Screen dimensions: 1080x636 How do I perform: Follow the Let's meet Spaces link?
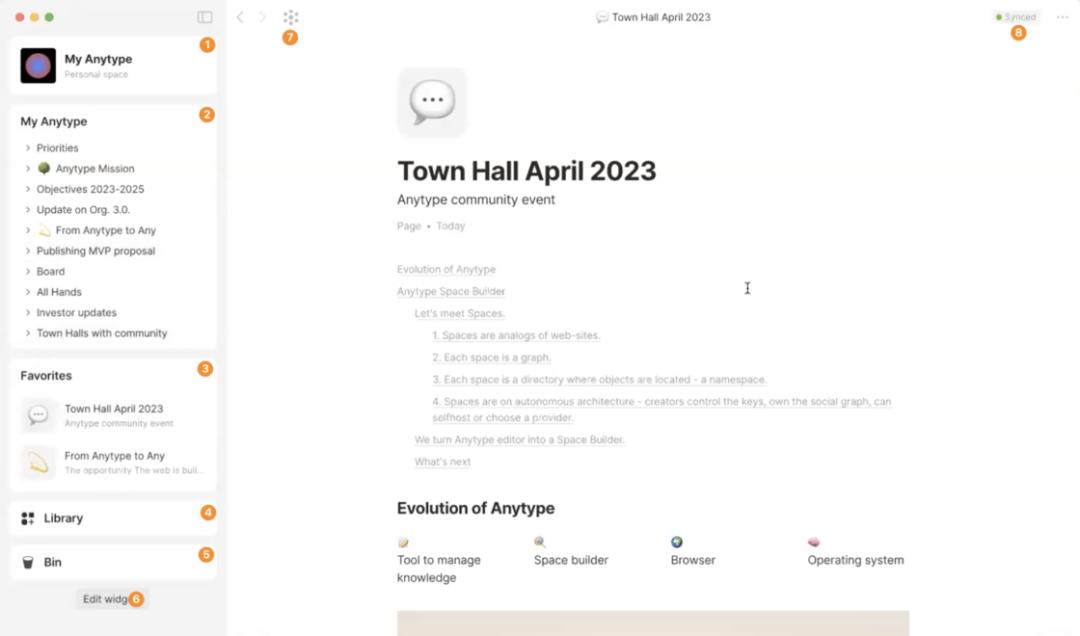tap(460, 314)
